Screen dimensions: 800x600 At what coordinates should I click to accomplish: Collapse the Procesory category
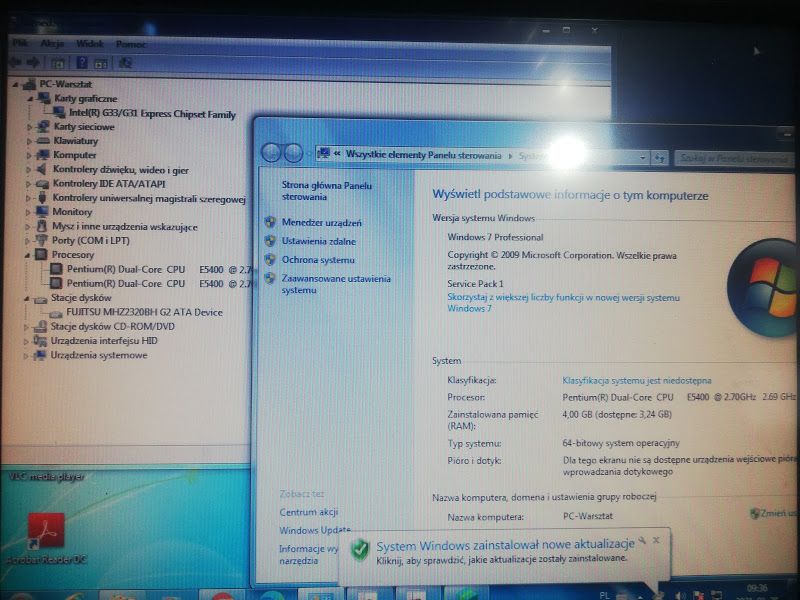coord(27,255)
